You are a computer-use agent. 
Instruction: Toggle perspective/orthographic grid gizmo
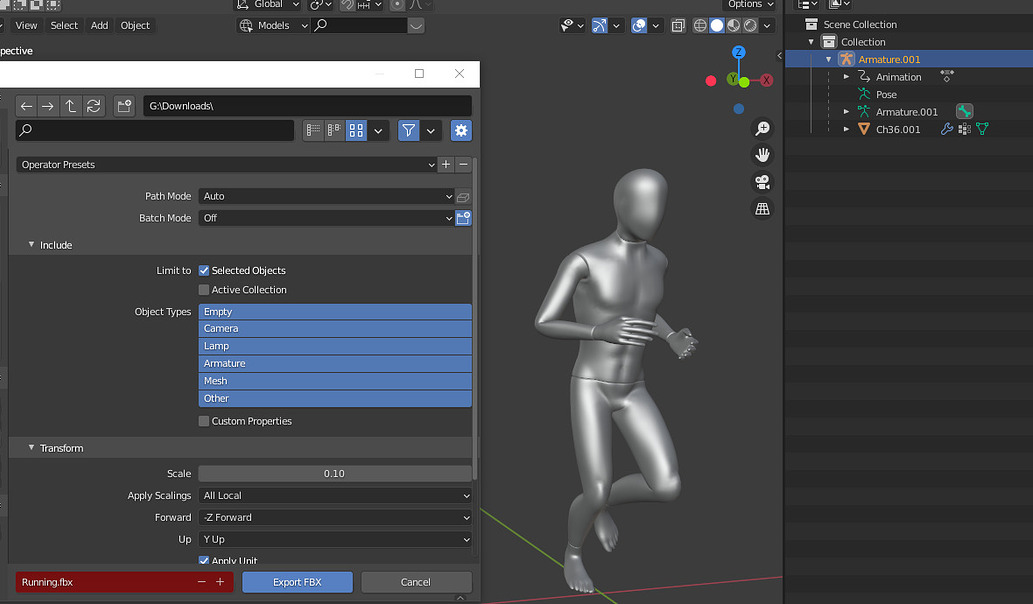(762, 209)
